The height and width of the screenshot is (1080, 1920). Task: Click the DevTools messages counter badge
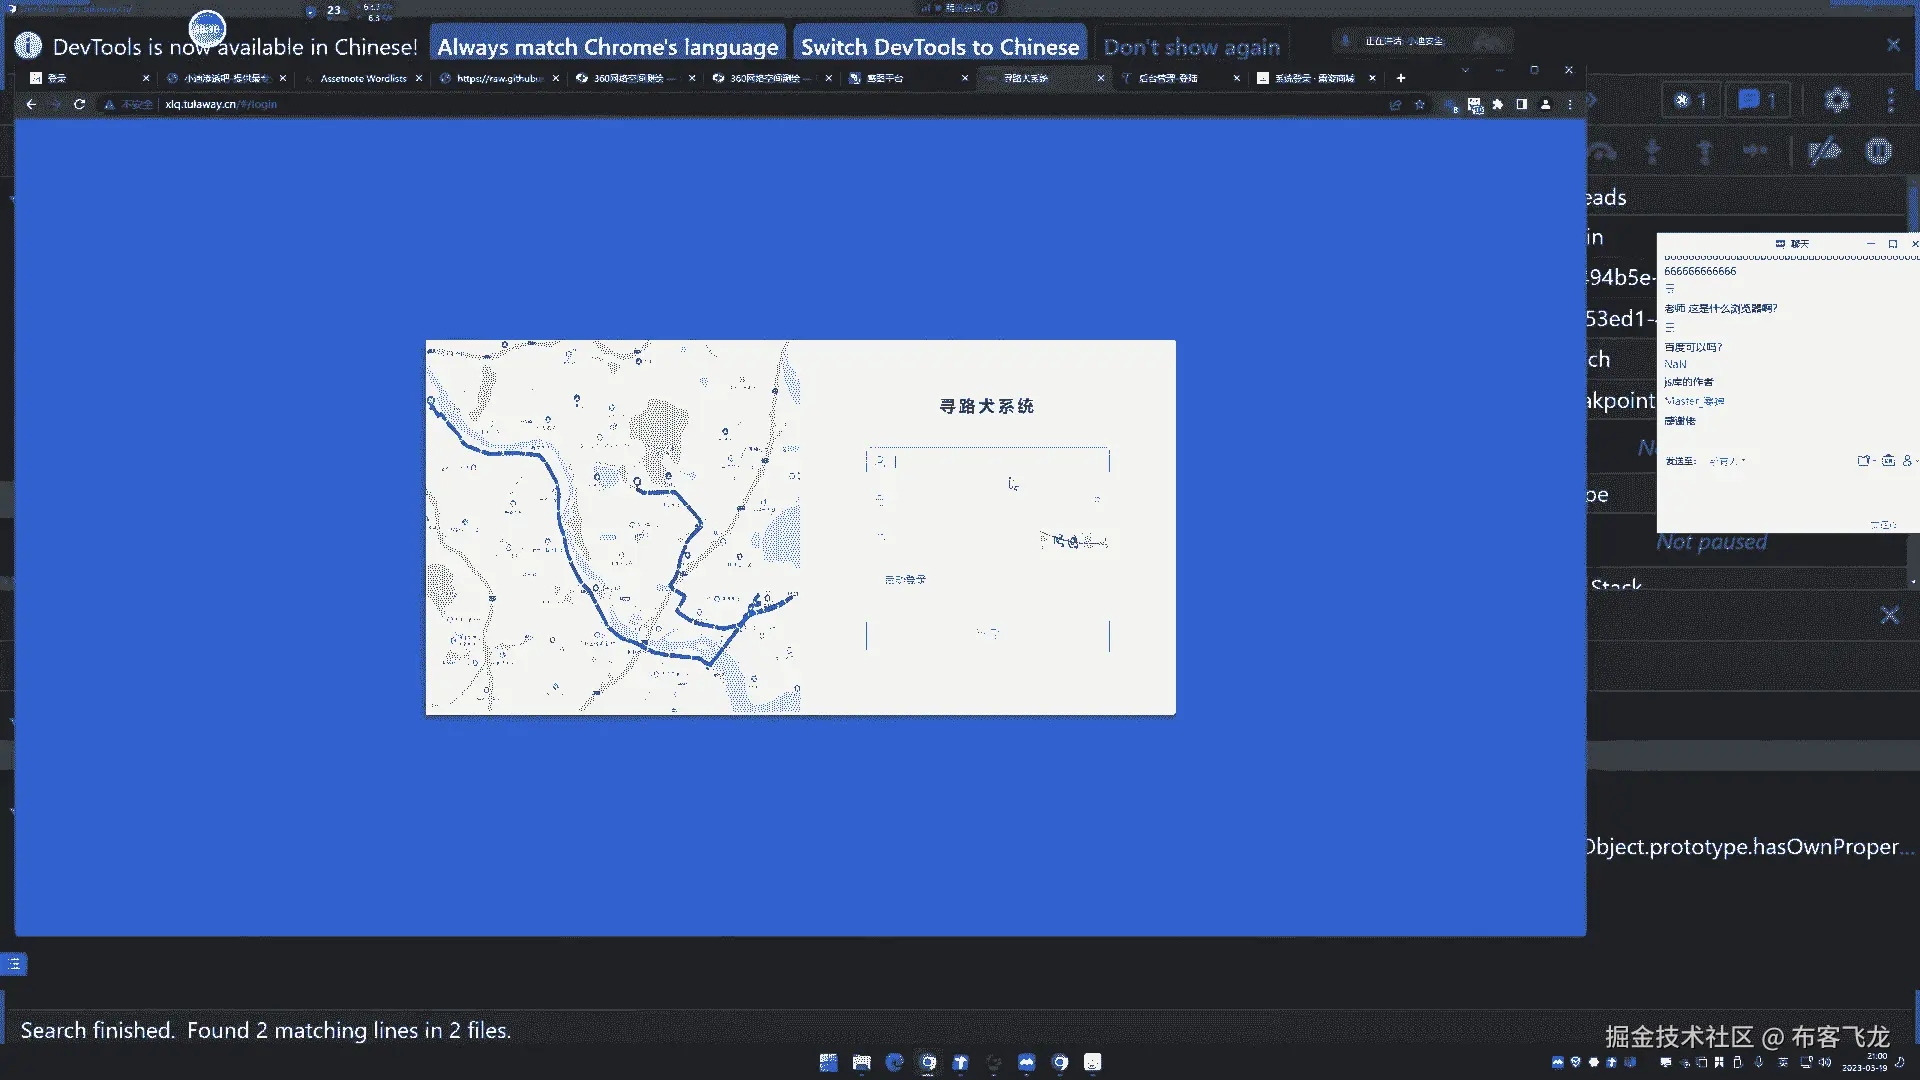[x=1757, y=100]
